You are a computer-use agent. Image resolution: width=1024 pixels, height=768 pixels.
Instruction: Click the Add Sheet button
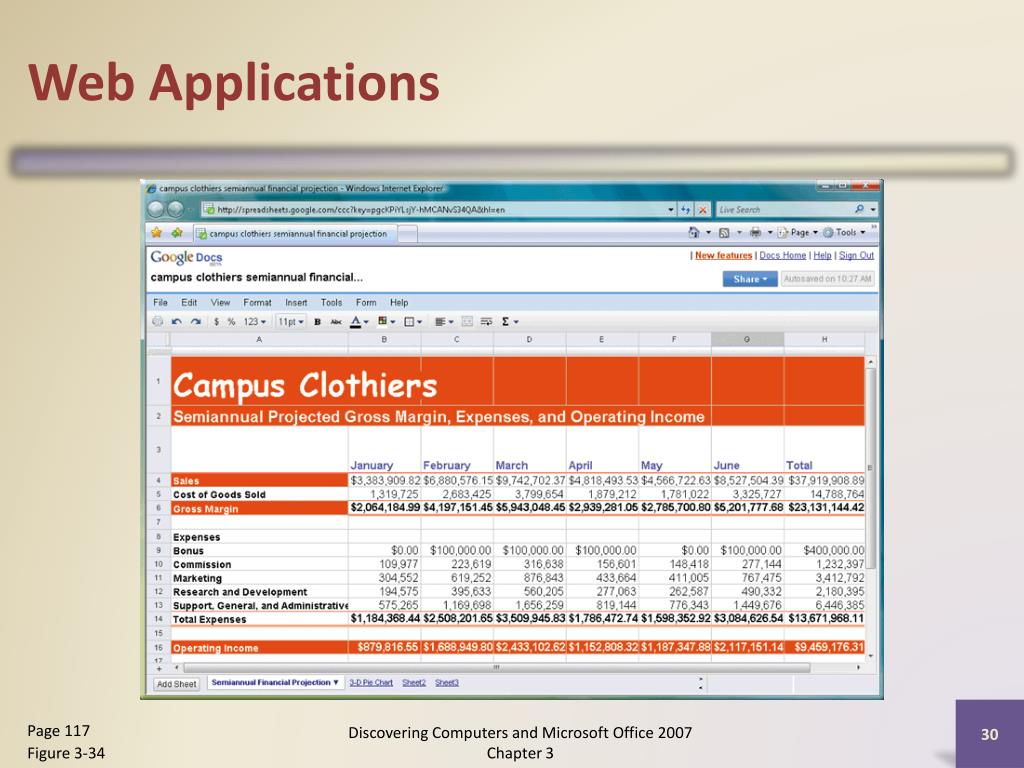[176, 684]
